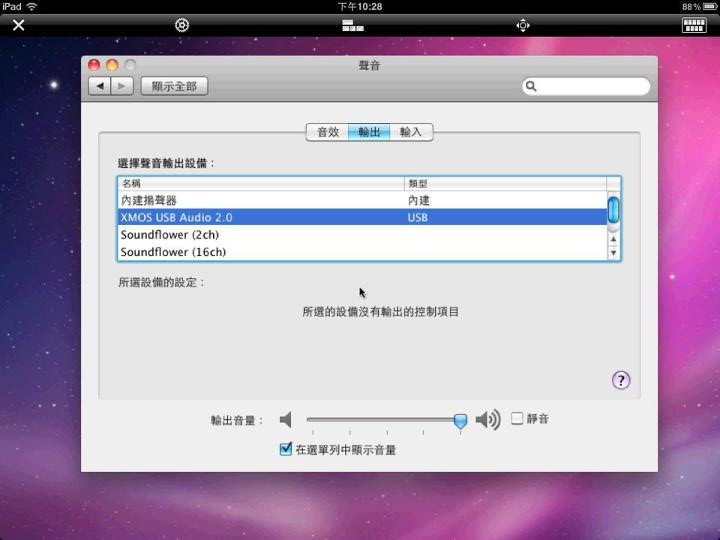Image resolution: width=720 pixels, height=540 pixels.
Task: Click the back arrow in Sound window
Action: (x=100, y=86)
